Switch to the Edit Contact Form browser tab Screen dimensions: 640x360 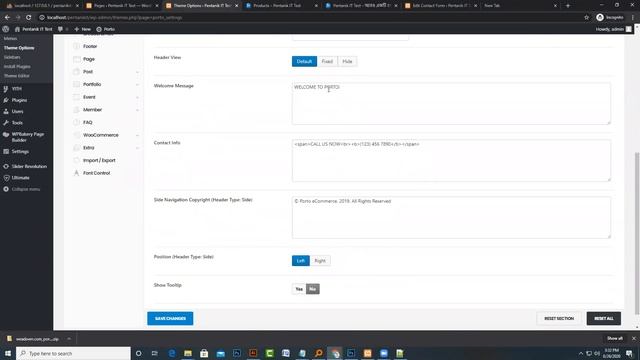tap(441, 6)
